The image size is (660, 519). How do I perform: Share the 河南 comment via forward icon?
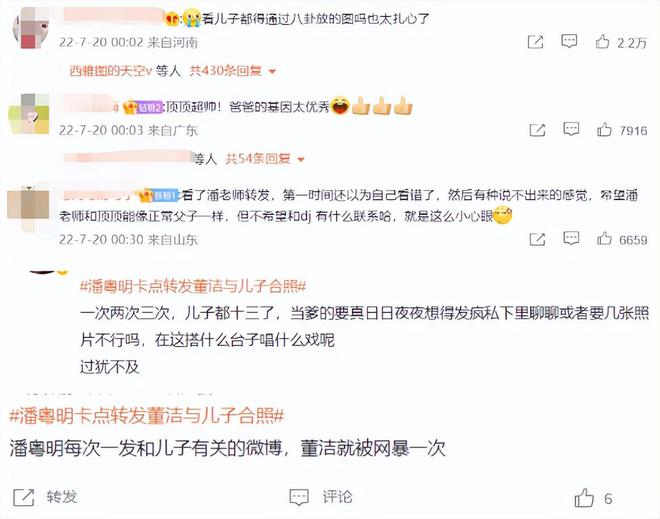[x=535, y=42]
